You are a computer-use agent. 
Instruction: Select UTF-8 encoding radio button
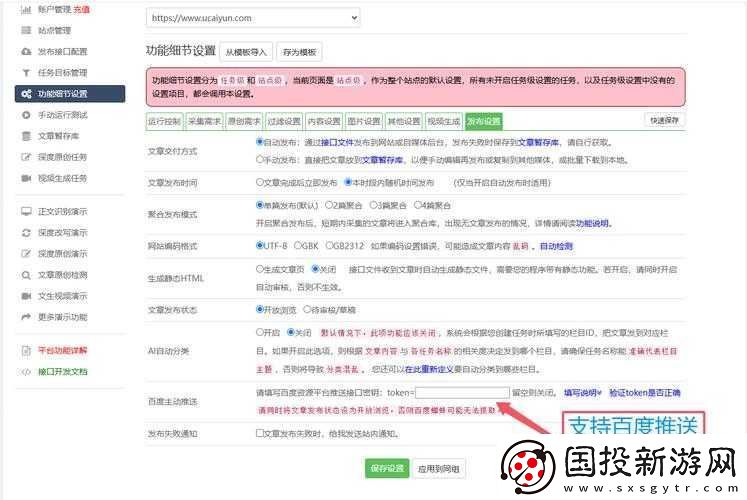pyautogui.click(x=260, y=246)
